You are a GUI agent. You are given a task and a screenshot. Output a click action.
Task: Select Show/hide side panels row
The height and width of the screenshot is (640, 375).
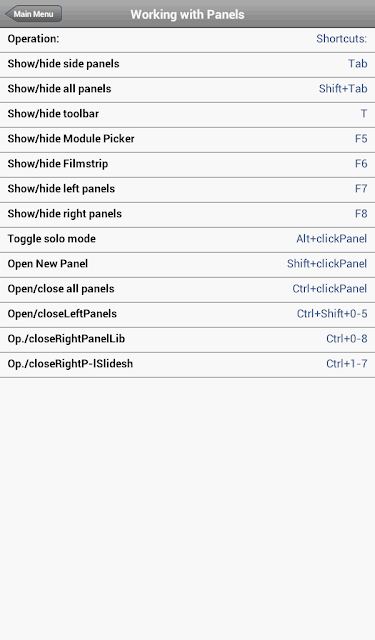187,64
